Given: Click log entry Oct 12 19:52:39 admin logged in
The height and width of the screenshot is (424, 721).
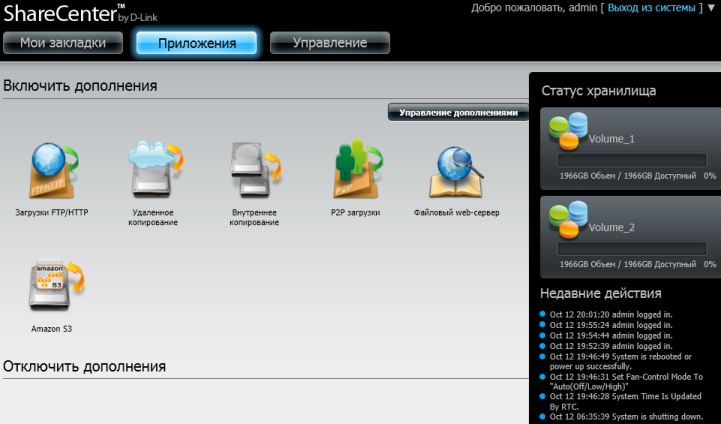Looking at the screenshot, I should [611, 346].
